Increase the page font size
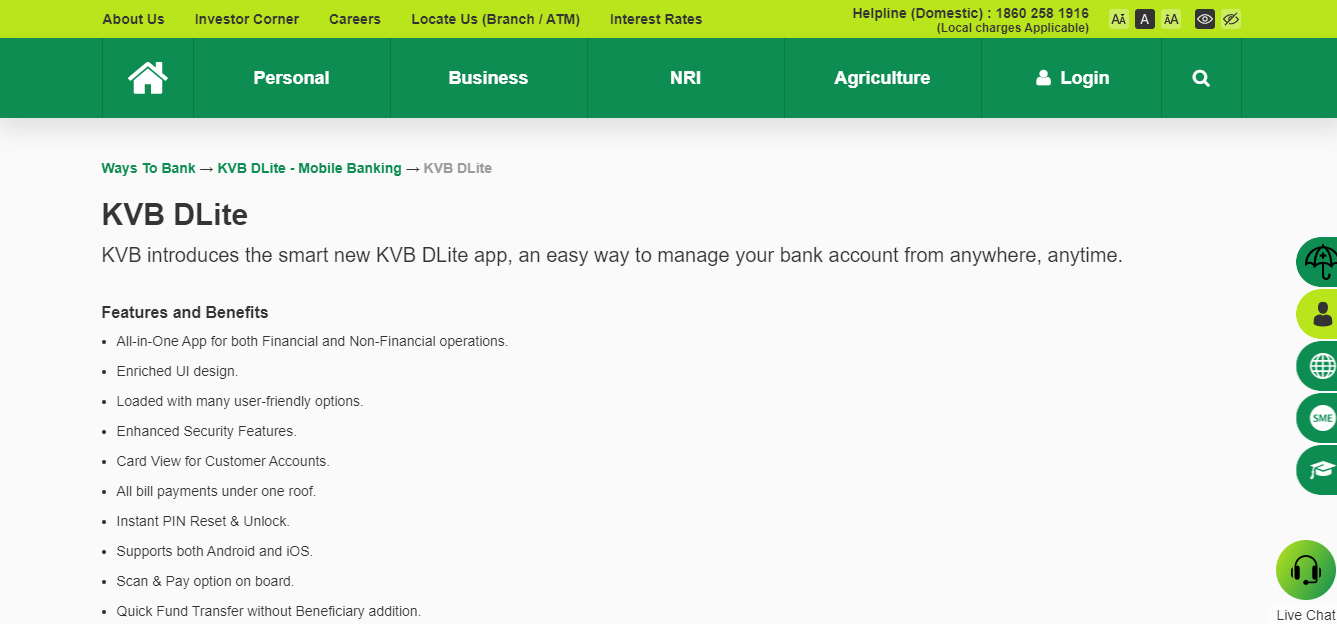Image resolution: width=1337 pixels, height=624 pixels. (1171, 19)
